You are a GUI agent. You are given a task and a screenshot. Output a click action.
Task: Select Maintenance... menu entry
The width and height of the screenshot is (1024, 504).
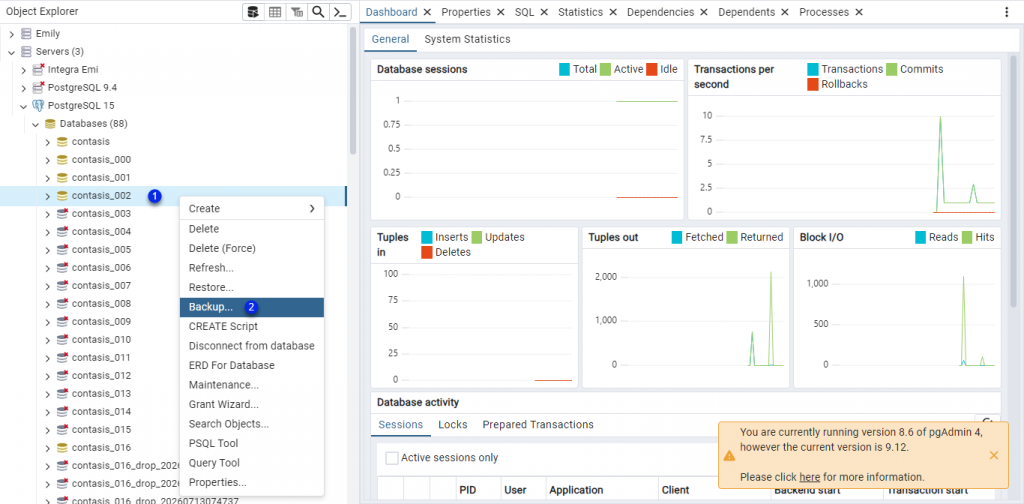tap(251, 385)
